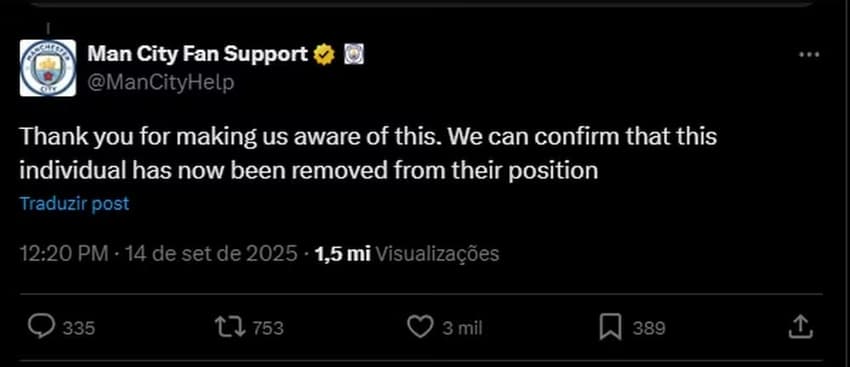The width and height of the screenshot is (850, 367).
Task: Like the post with heart icon
Action: (420, 327)
